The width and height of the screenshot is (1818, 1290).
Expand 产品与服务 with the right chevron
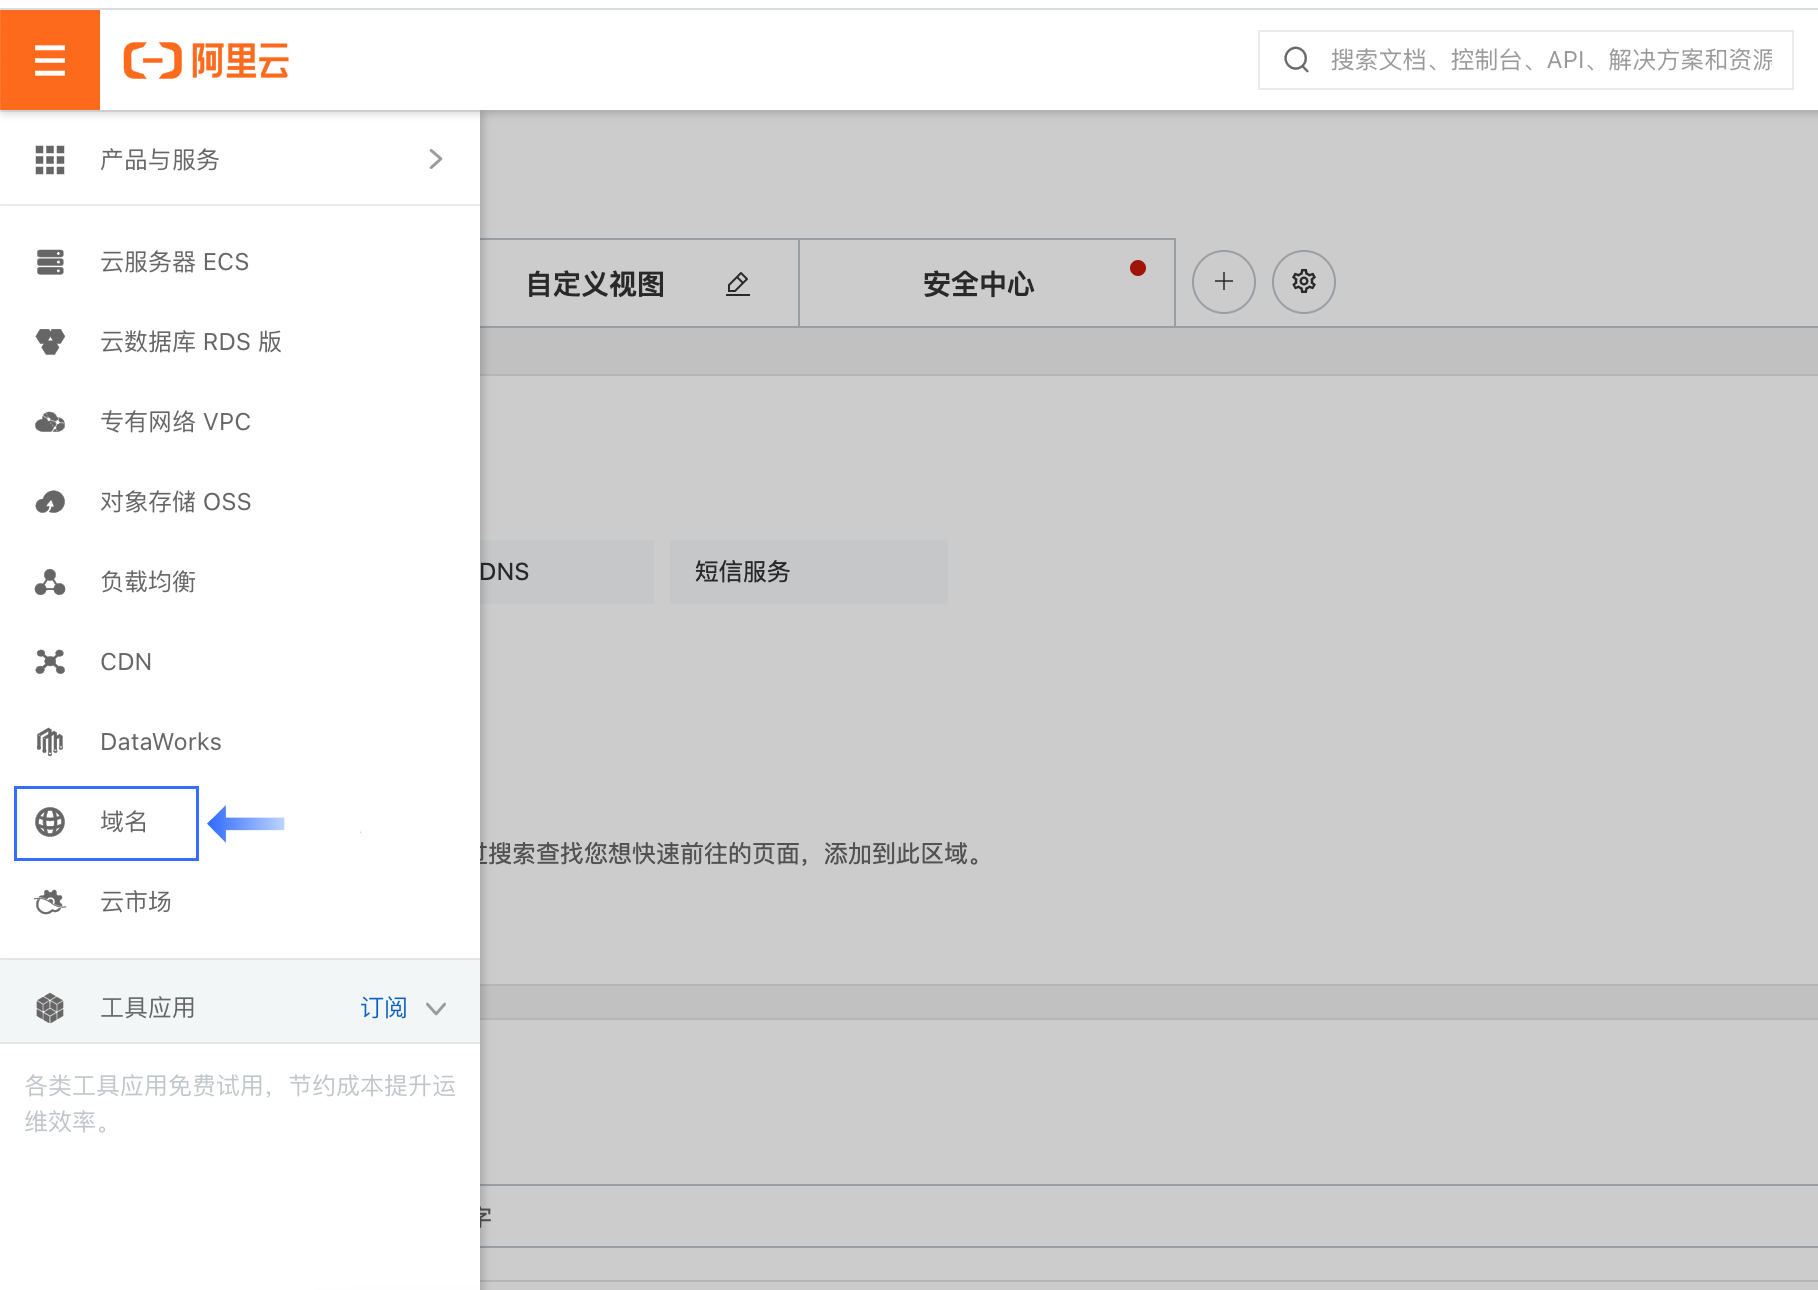435,159
